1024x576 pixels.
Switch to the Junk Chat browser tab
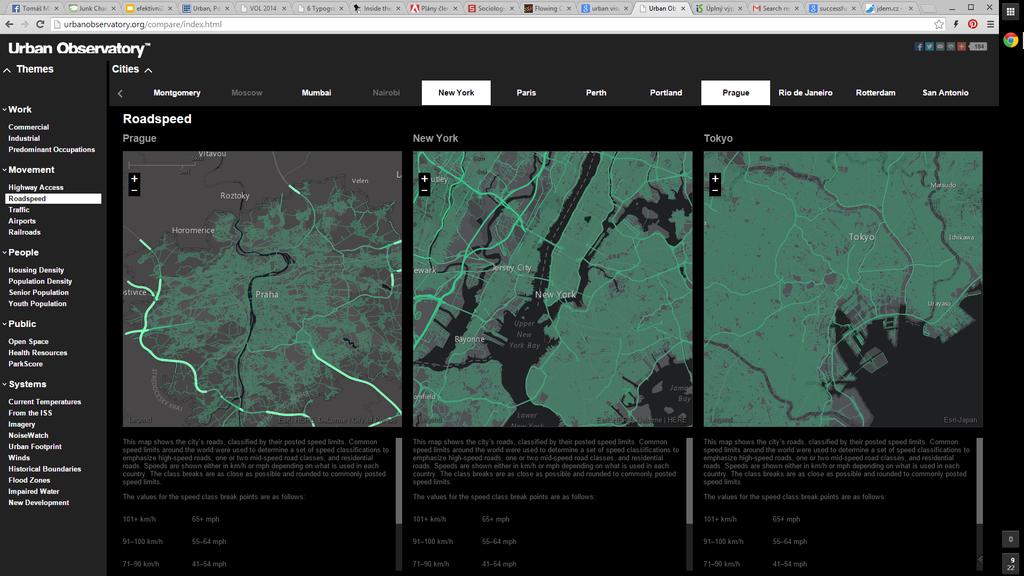(x=91, y=8)
